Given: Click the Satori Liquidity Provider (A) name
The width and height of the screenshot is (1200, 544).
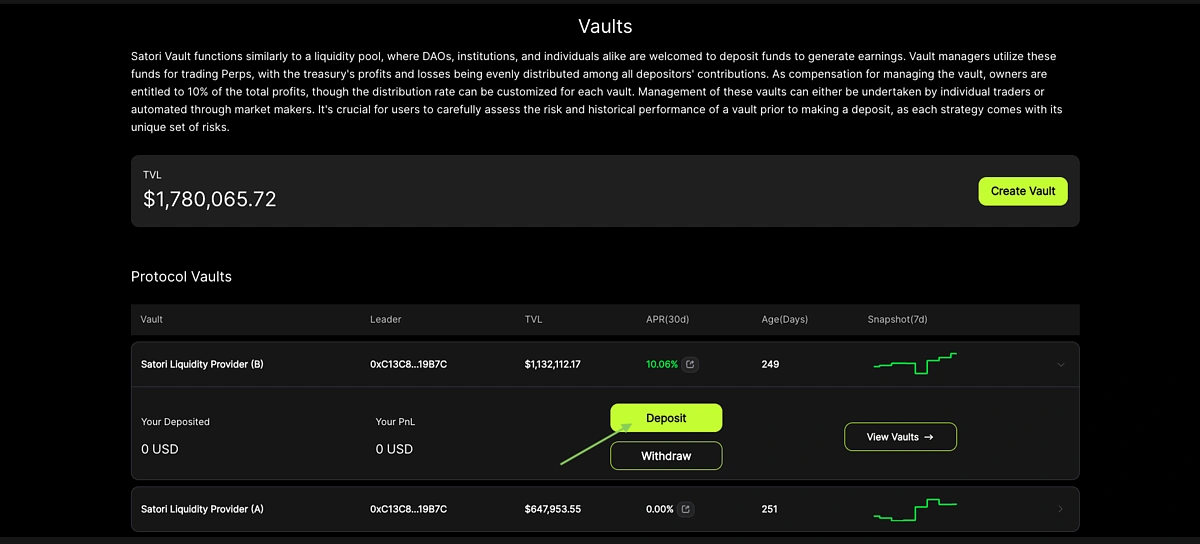Looking at the screenshot, I should (202, 509).
